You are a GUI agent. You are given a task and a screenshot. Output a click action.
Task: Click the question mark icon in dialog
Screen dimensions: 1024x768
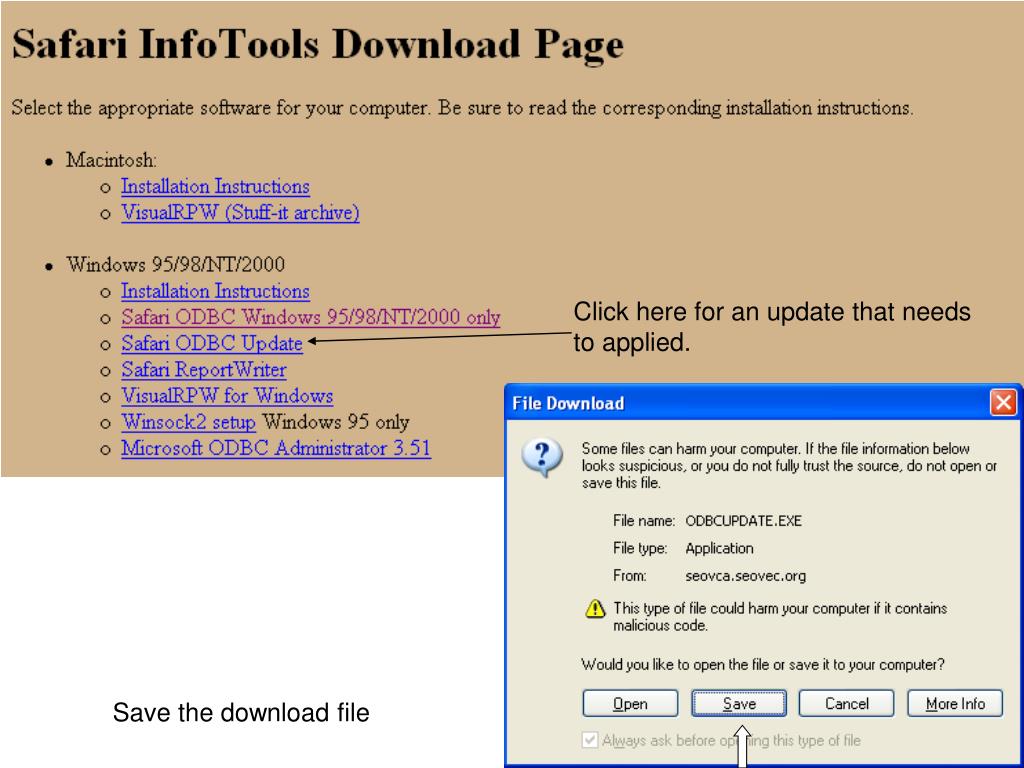542,456
